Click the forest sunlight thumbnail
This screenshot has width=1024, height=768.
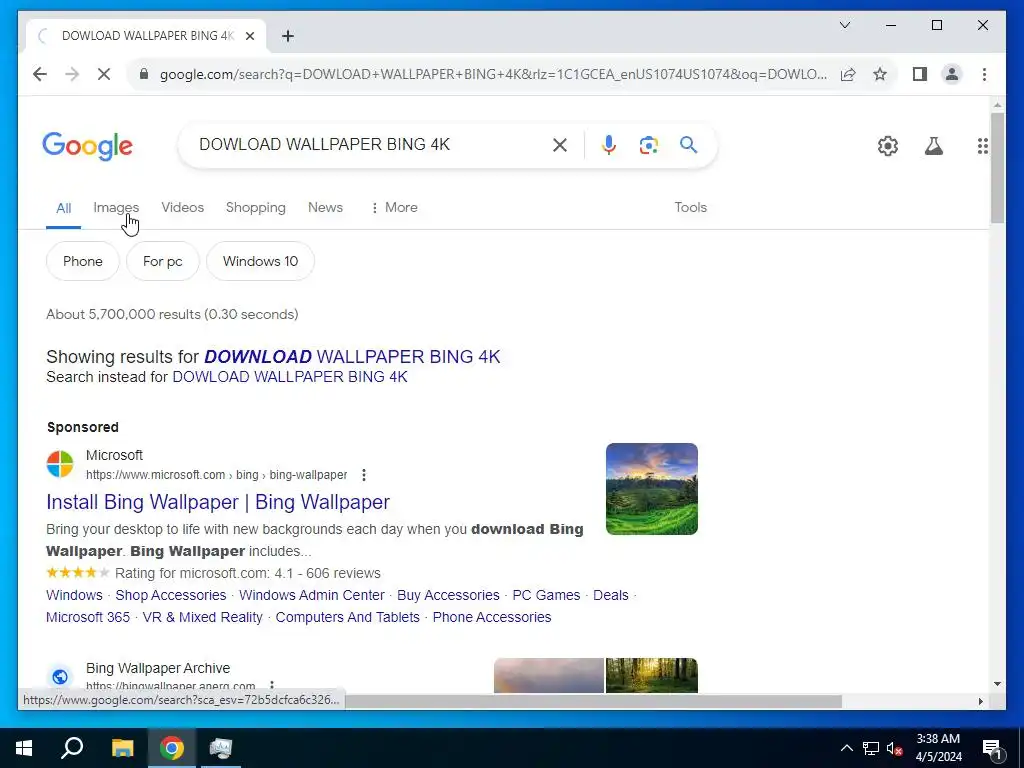coord(652,675)
